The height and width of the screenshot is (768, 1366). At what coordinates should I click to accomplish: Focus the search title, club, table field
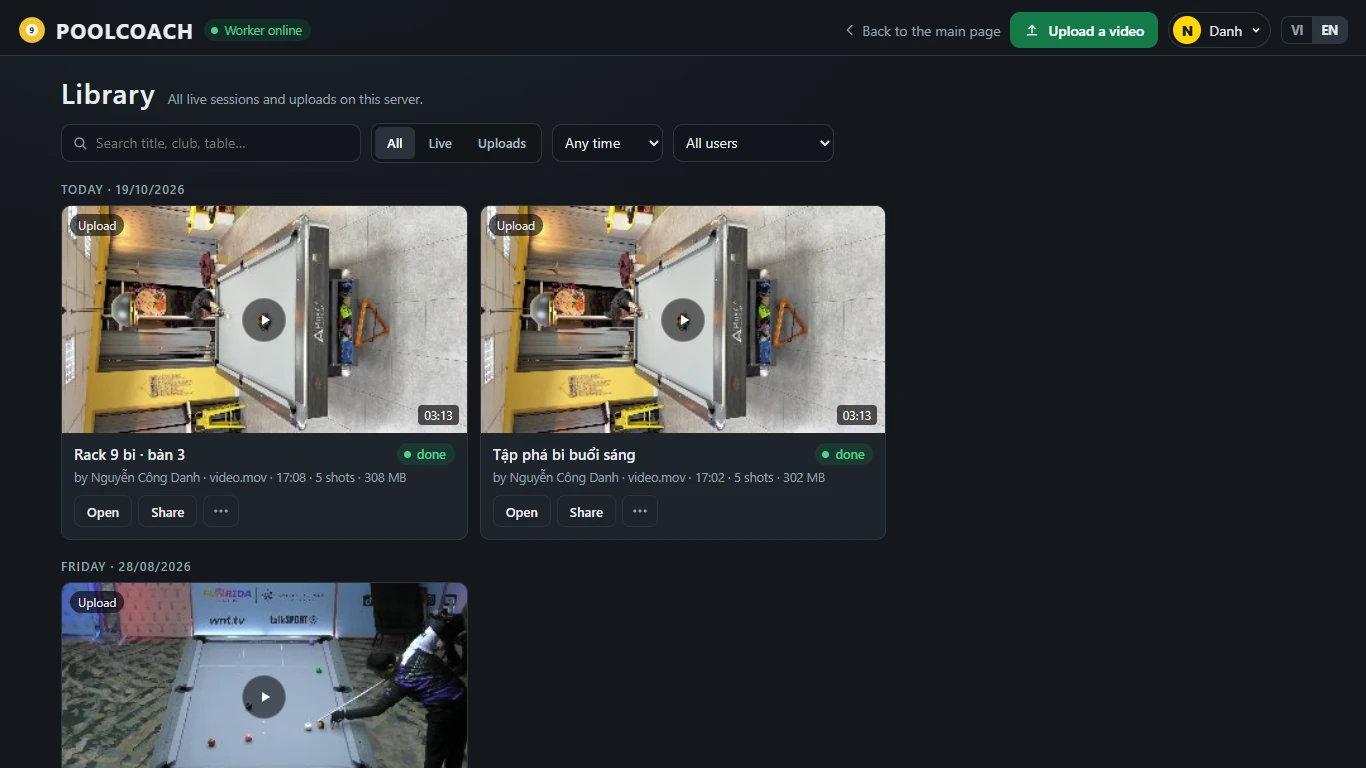pyautogui.click(x=211, y=143)
